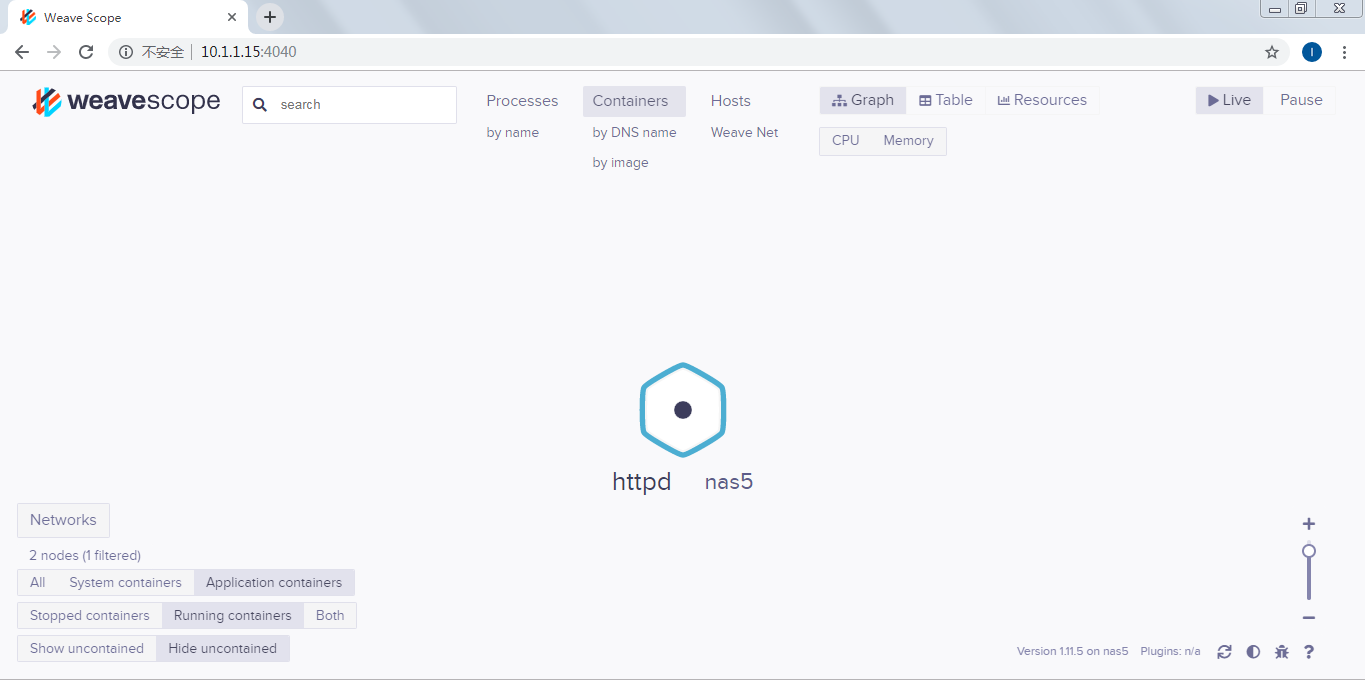Open help via the question mark icon
Image resolution: width=1365 pixels, height=681 pixels.
coord(1309,652)
